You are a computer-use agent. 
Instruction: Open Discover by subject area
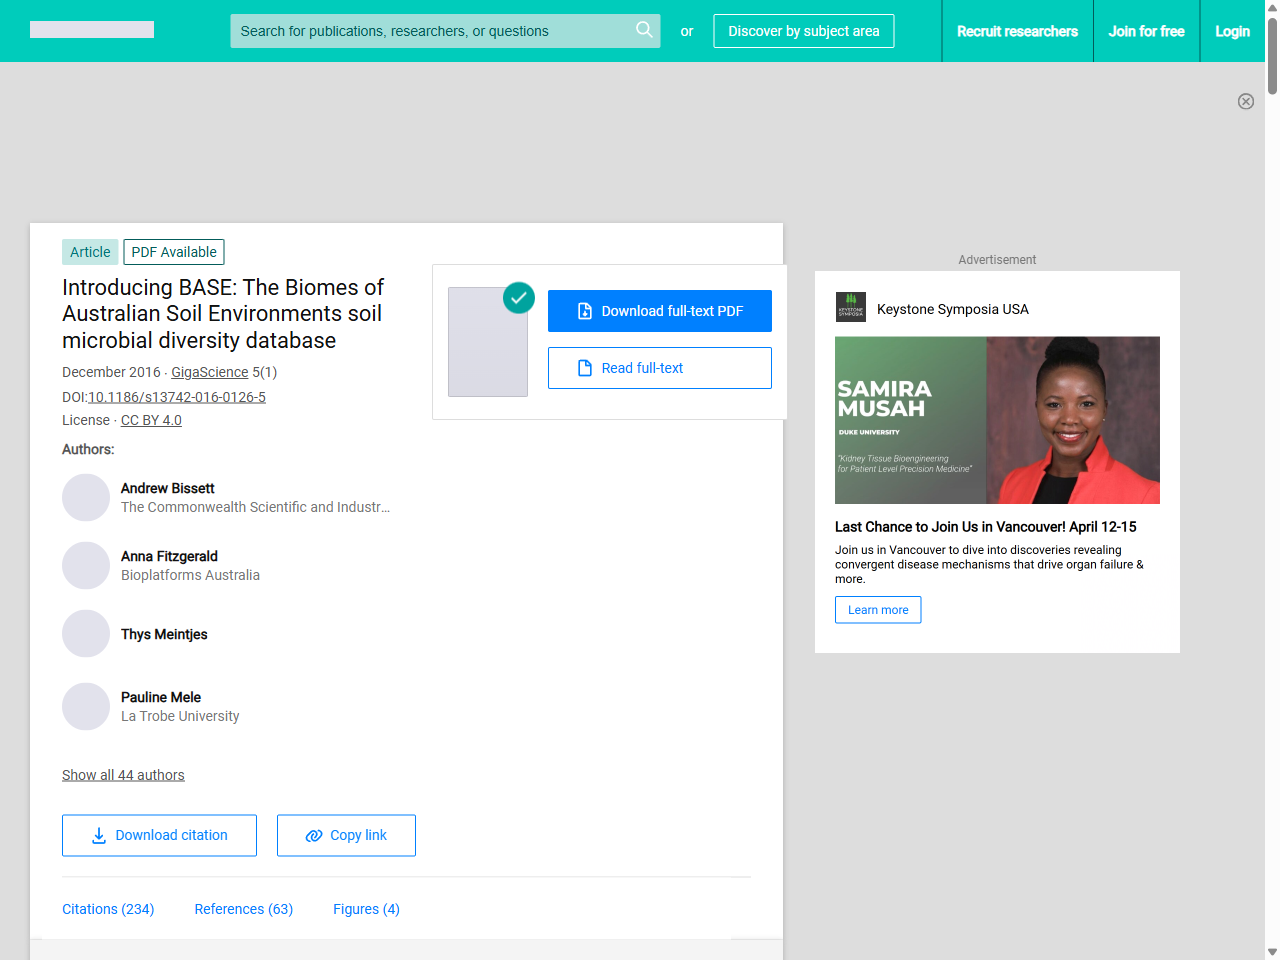point(803,31)
